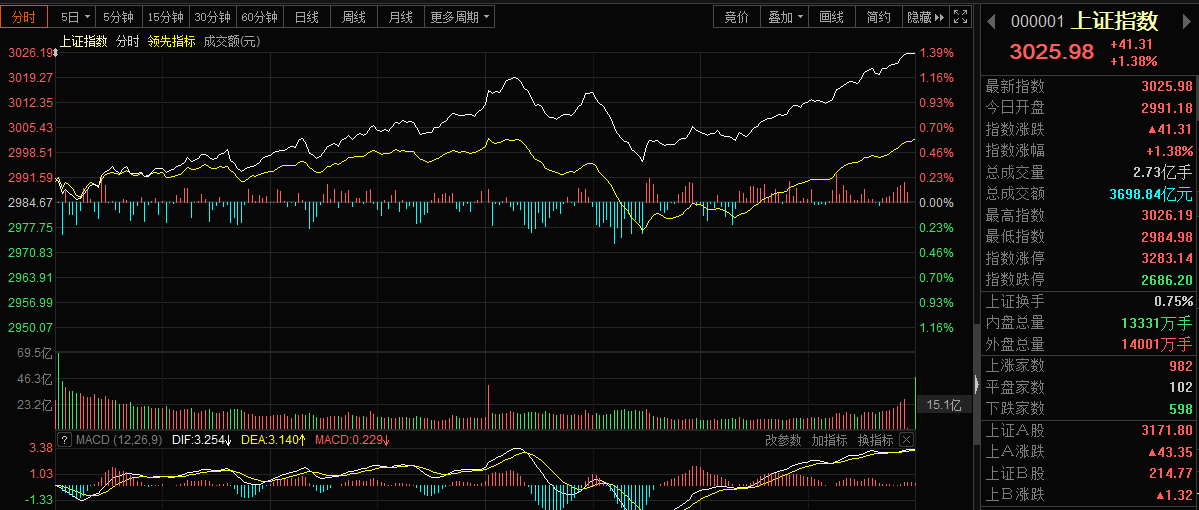Activate the 画线 drawing tools
This screenshot has height=510, width=1199.
pyautogui.click(x=831, y=17)
